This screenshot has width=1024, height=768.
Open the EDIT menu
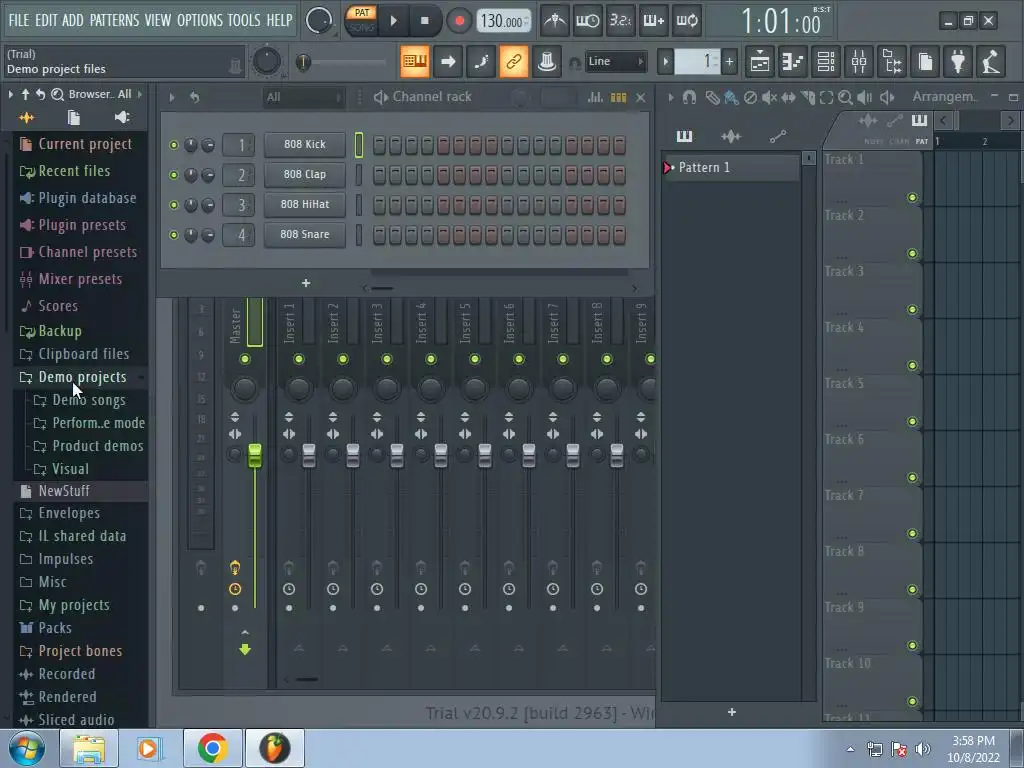(x=46, y=20)
